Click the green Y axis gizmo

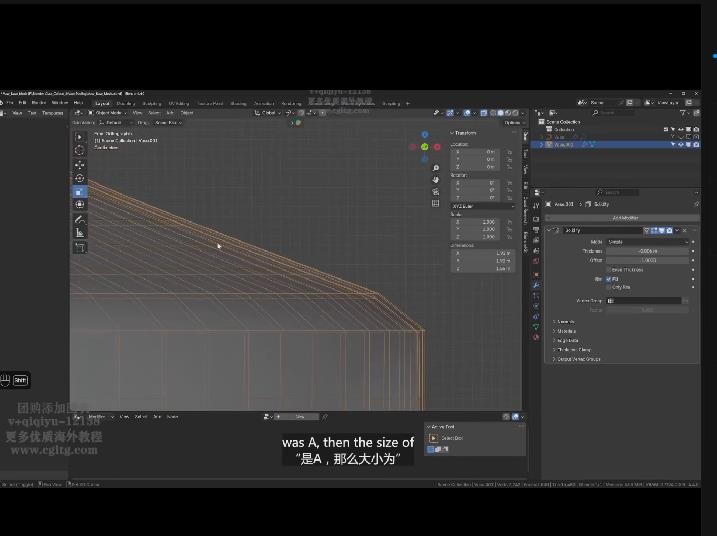coord(424,146)
